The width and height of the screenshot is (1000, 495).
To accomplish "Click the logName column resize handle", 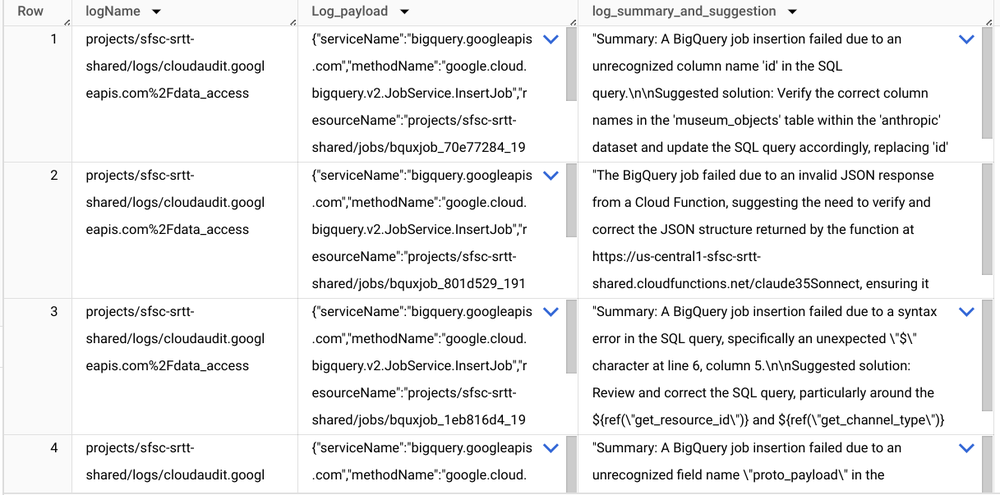I will pyautogui.click(x=293, y=22).
